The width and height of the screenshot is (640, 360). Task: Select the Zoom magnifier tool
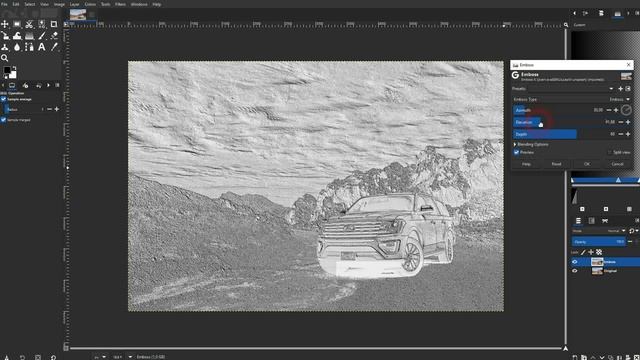pos(5,58)
